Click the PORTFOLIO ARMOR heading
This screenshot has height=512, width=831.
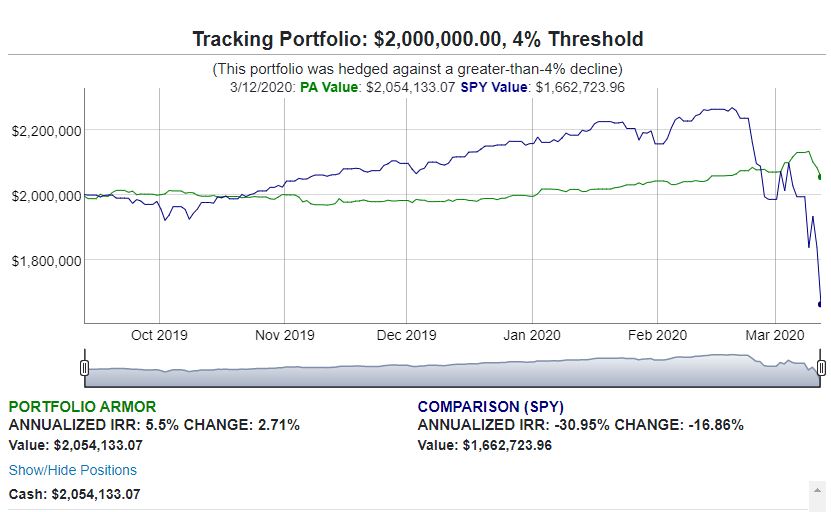pos(83,407)
